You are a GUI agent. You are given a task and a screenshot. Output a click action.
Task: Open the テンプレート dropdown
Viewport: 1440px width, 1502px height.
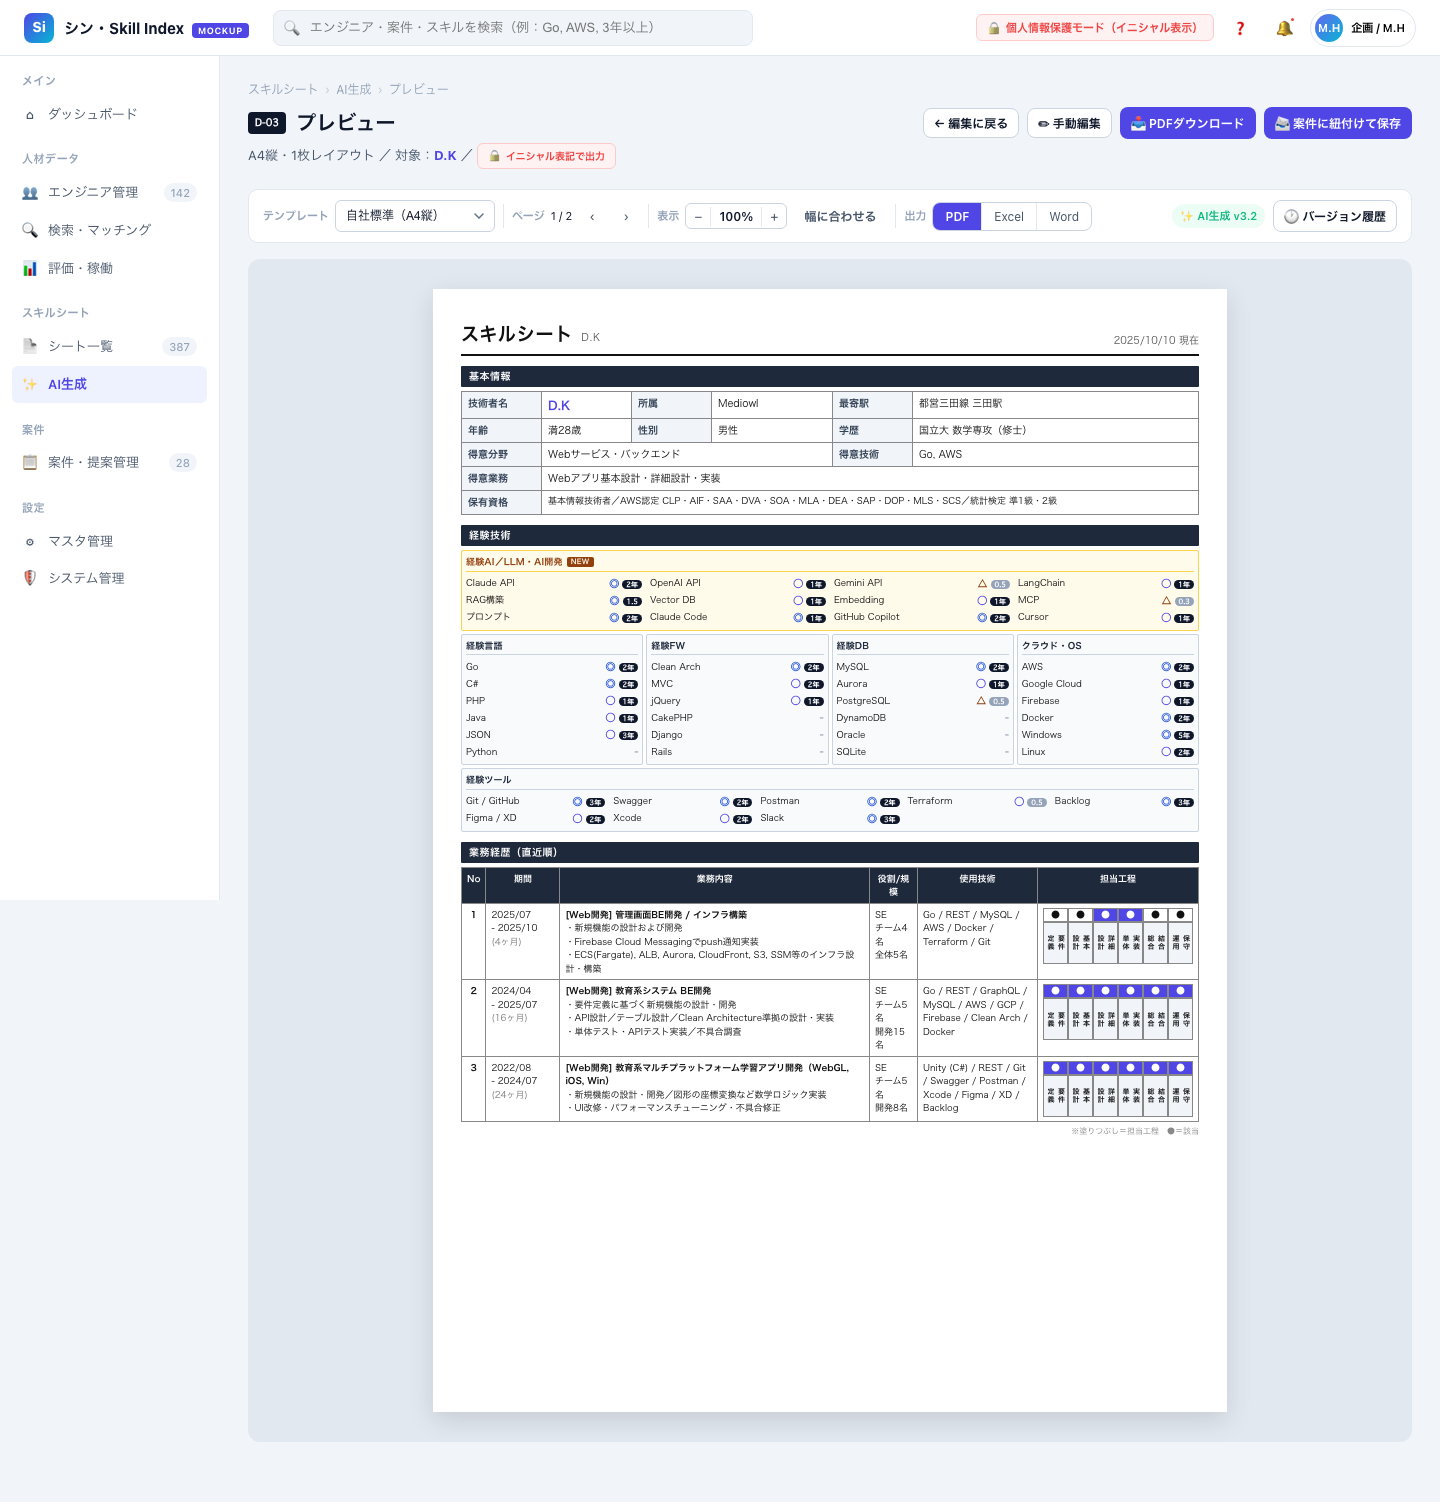pos(415,216)
